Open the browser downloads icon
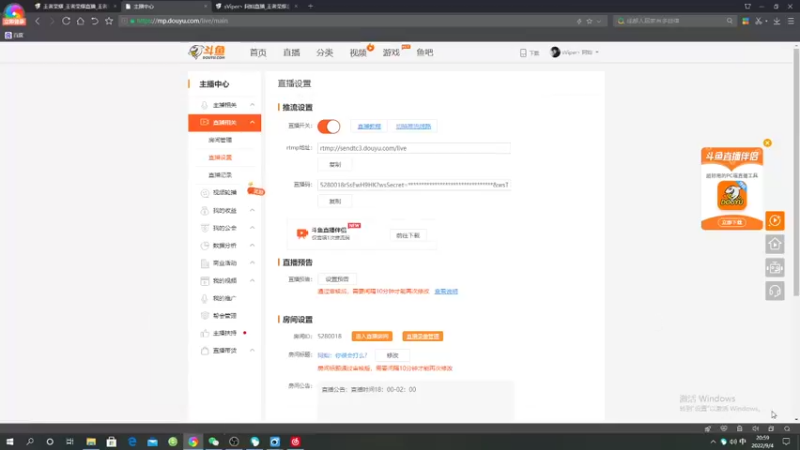This screenshot has height=450, width=800. [x=777, y=21]
